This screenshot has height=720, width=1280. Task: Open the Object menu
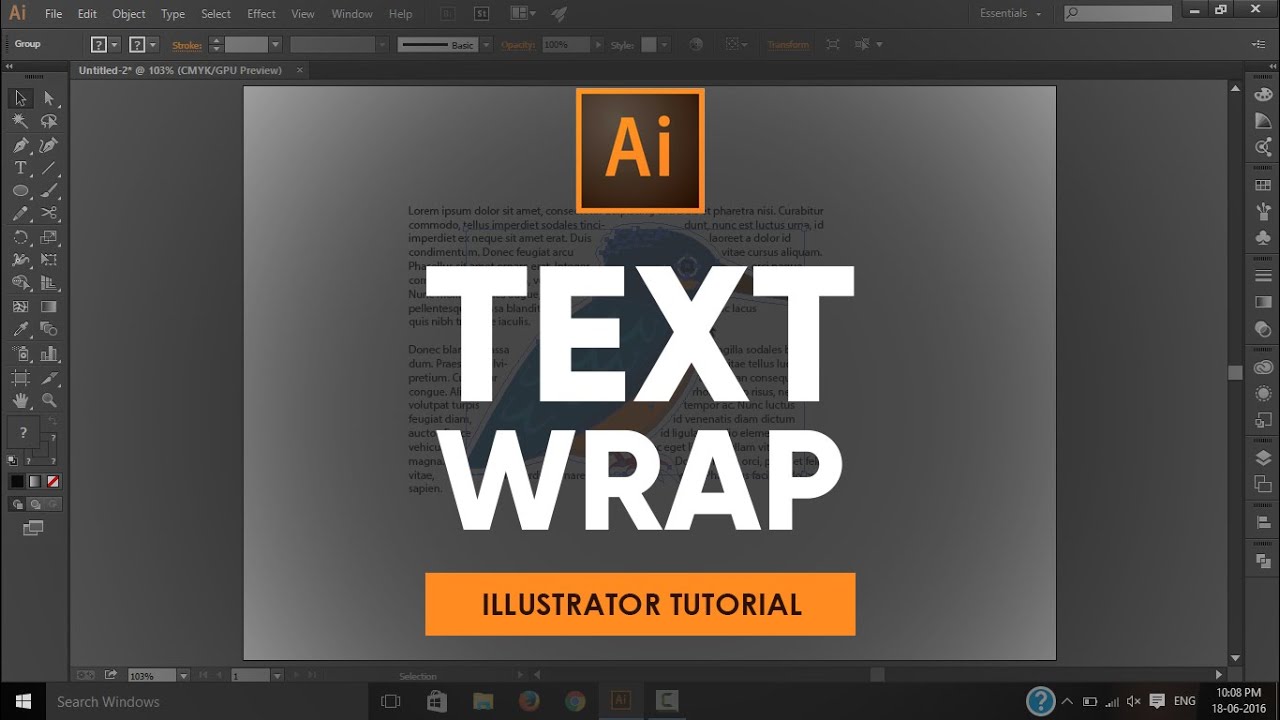tap(128, 14)
